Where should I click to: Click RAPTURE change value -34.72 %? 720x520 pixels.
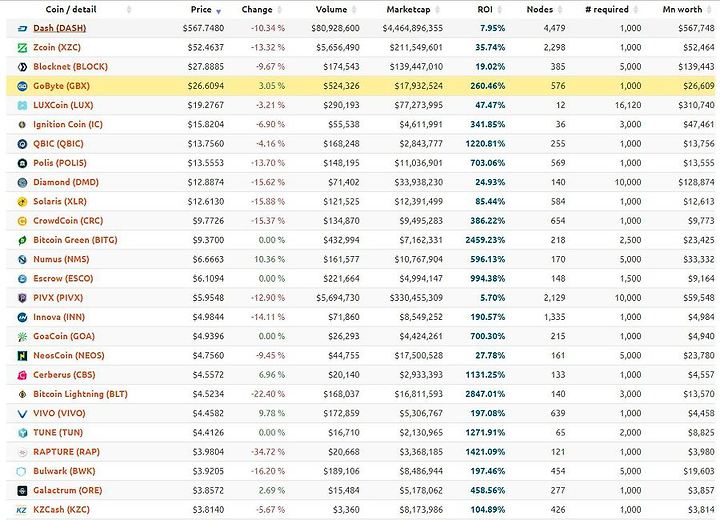click(x=268, y=452)
